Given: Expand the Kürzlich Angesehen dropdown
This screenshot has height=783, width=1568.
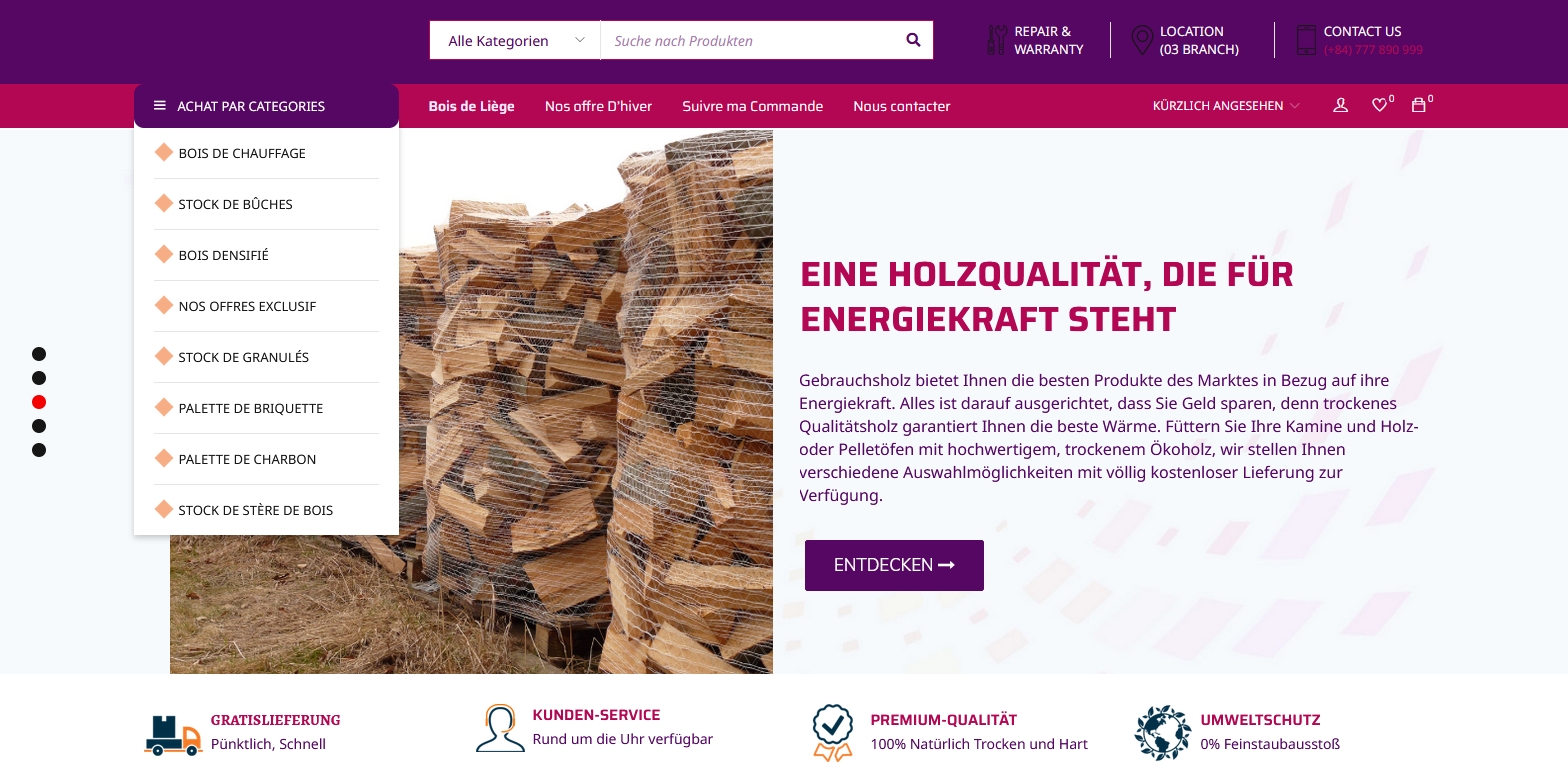Looking at the screenshot, I should click(1226, 106).
